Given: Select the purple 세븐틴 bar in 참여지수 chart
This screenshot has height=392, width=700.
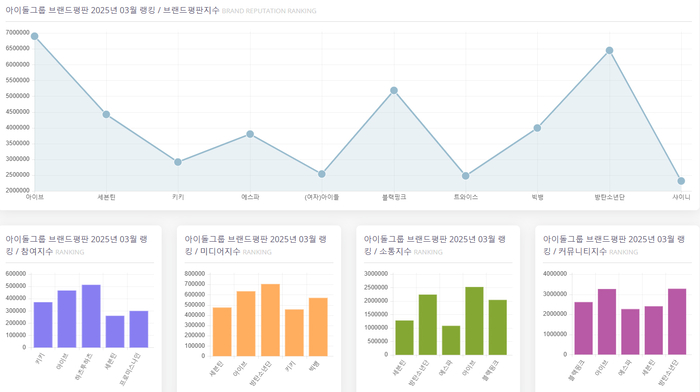Looking at the screenshot, I should [x=115, y=332].
